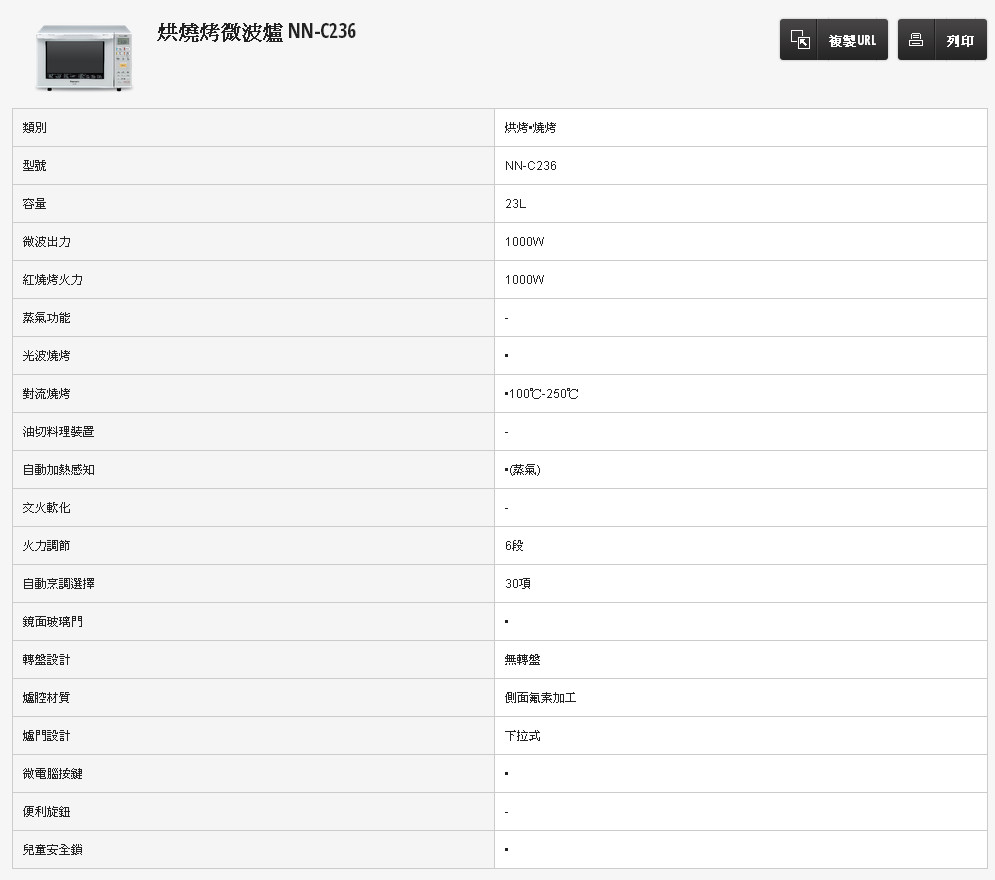Click the title 烘燒烤微波爐 NN-C236

[256, 32]
